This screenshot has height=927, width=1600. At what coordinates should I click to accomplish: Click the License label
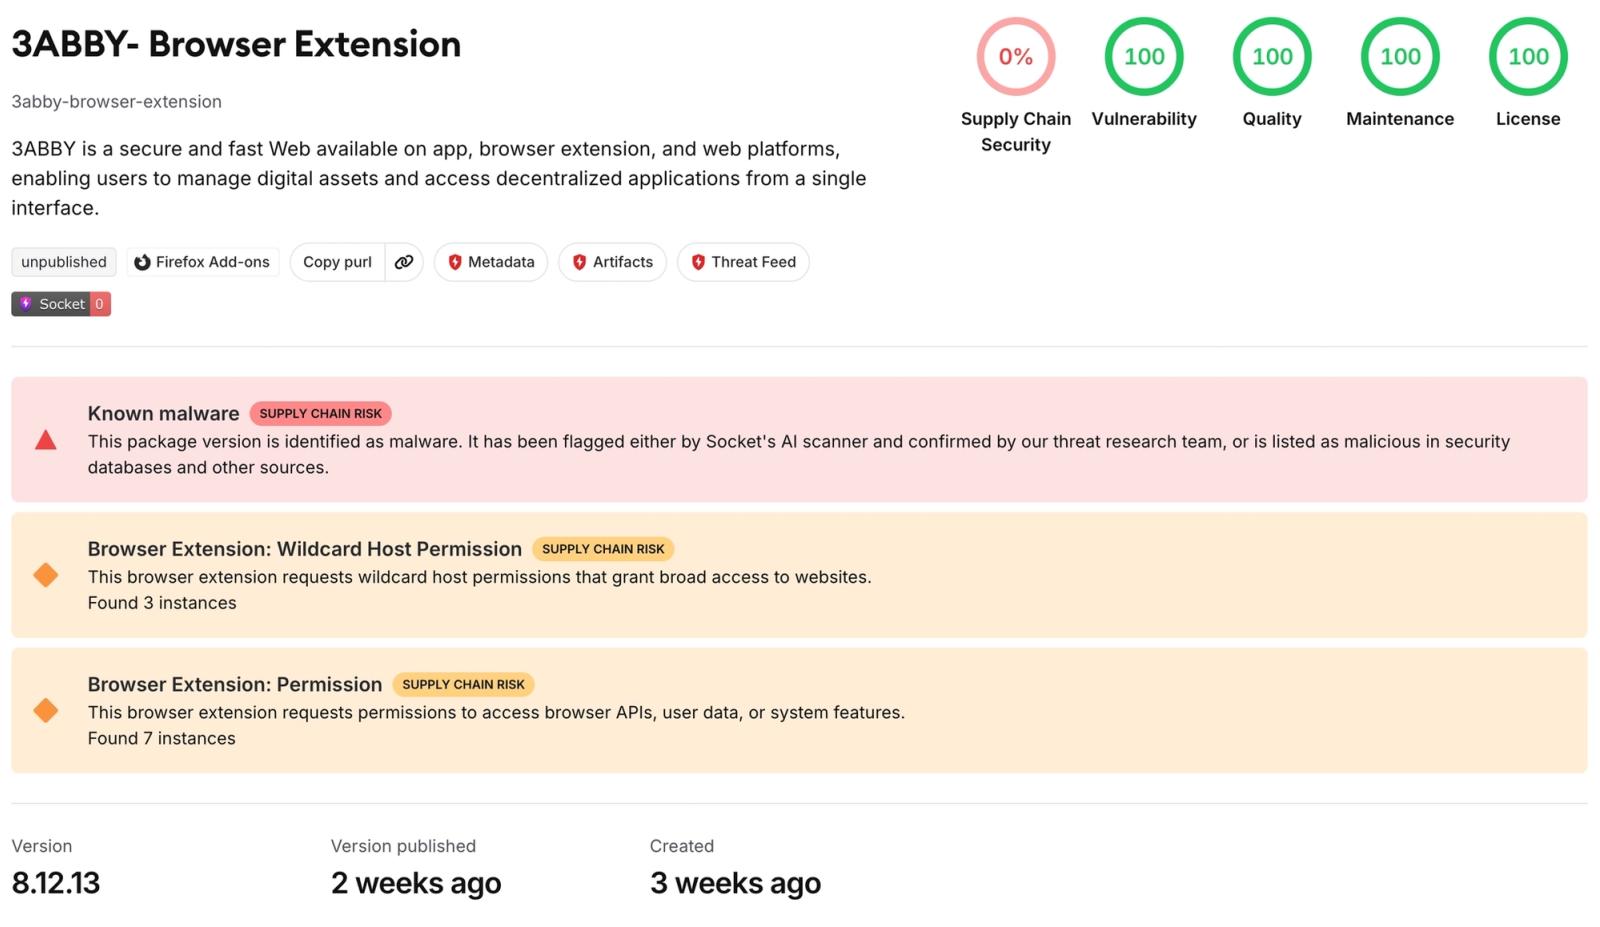coord(1528,119)
